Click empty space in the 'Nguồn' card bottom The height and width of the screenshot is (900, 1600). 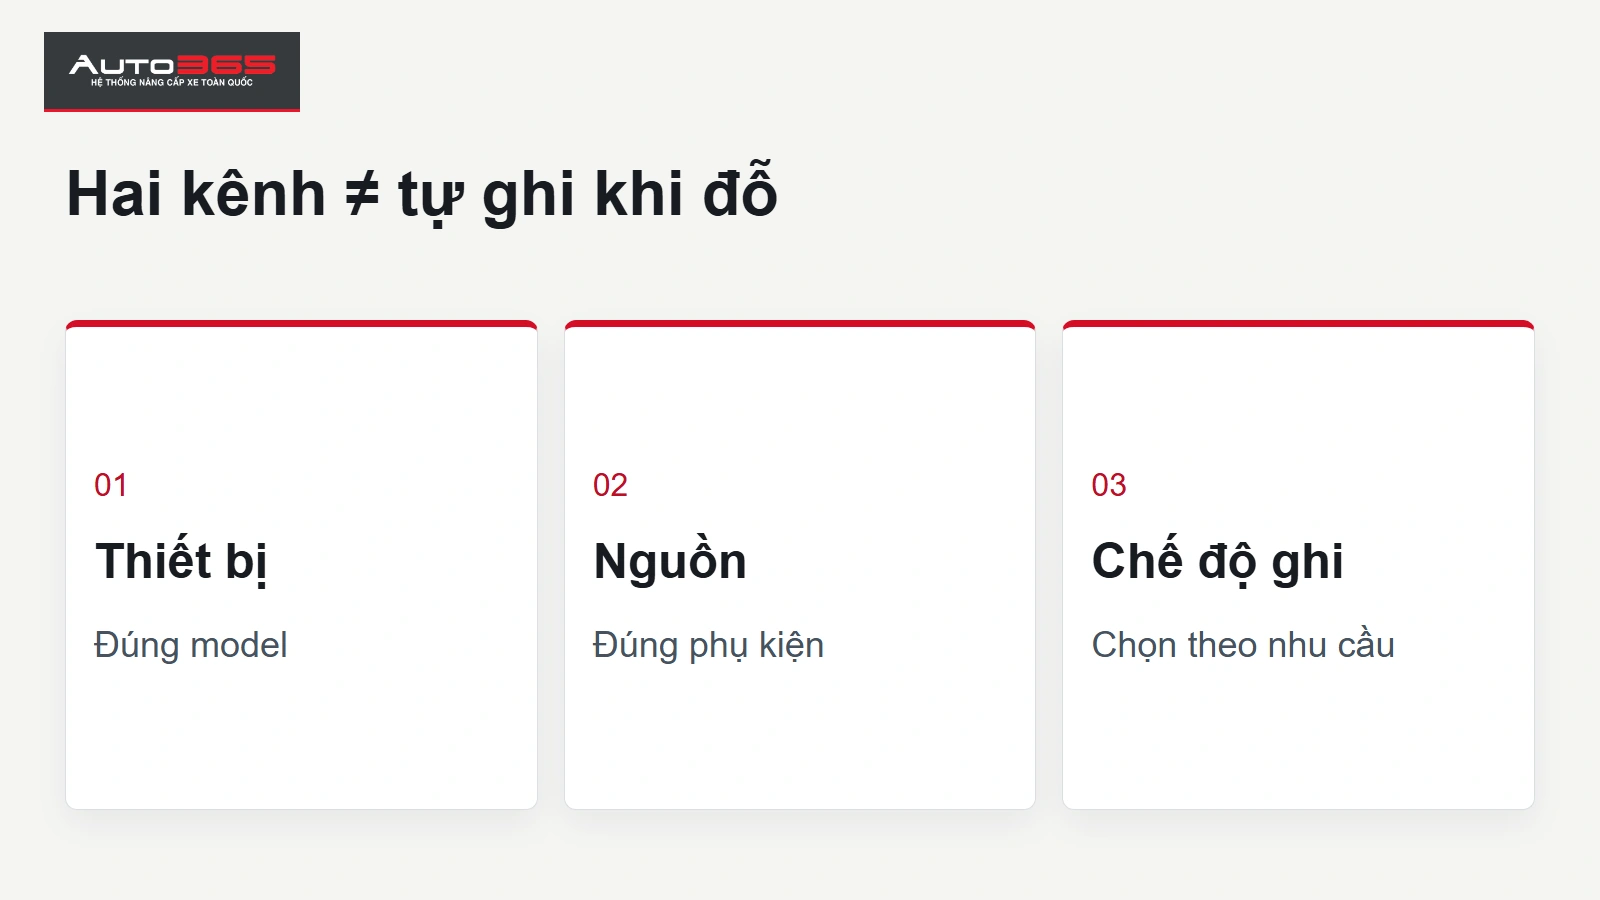click(x=800, y=745)
